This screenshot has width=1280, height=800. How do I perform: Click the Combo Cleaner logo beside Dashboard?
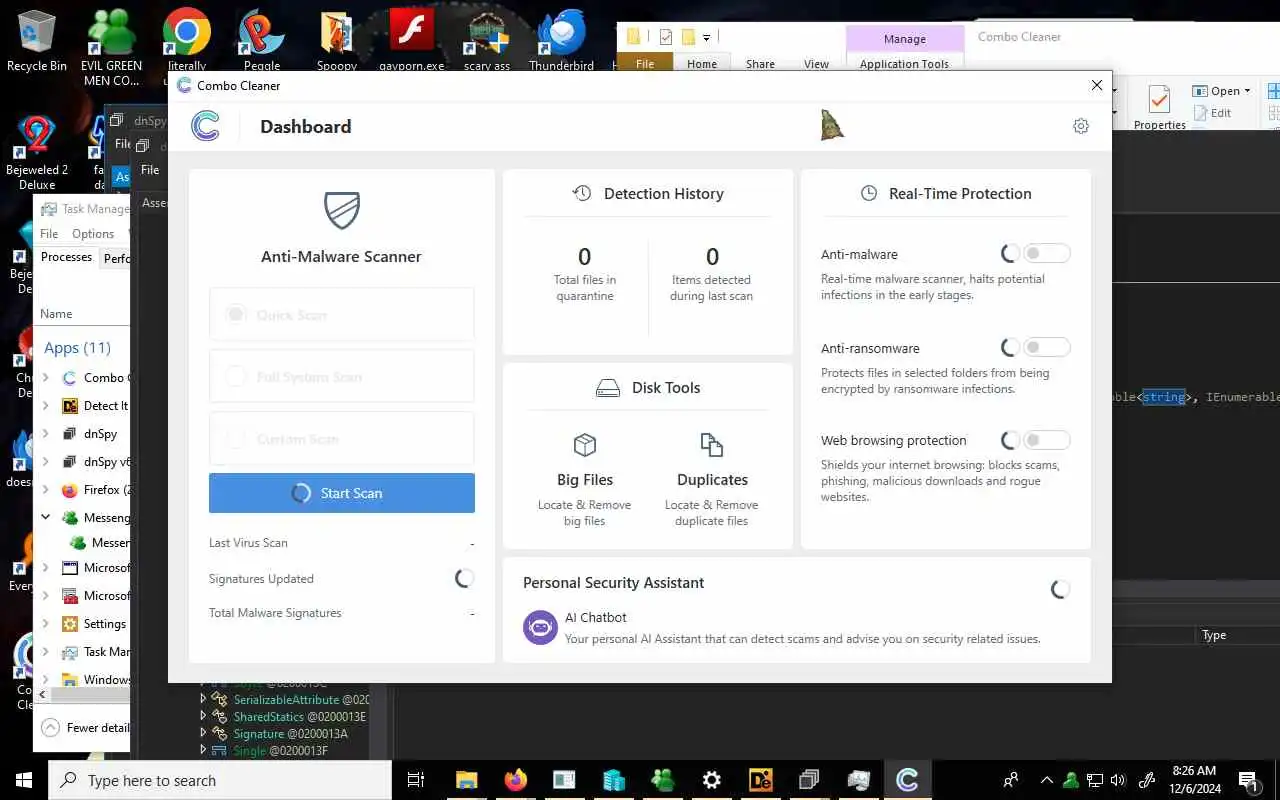pyautogui.click(x=205, y=126)
